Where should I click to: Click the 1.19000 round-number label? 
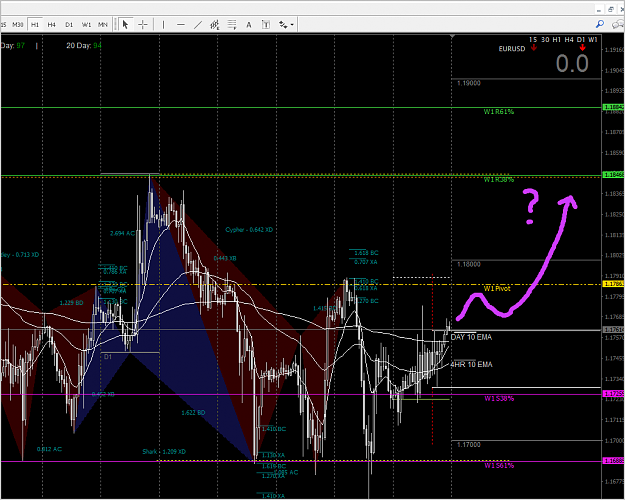pos(469,83)
